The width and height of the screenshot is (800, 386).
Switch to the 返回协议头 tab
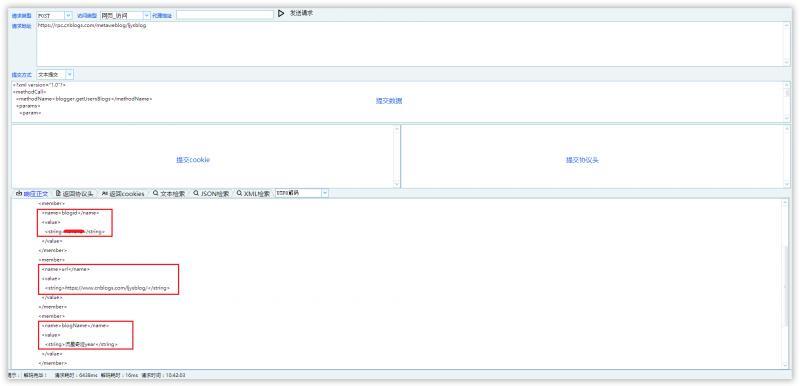[74, 194]
